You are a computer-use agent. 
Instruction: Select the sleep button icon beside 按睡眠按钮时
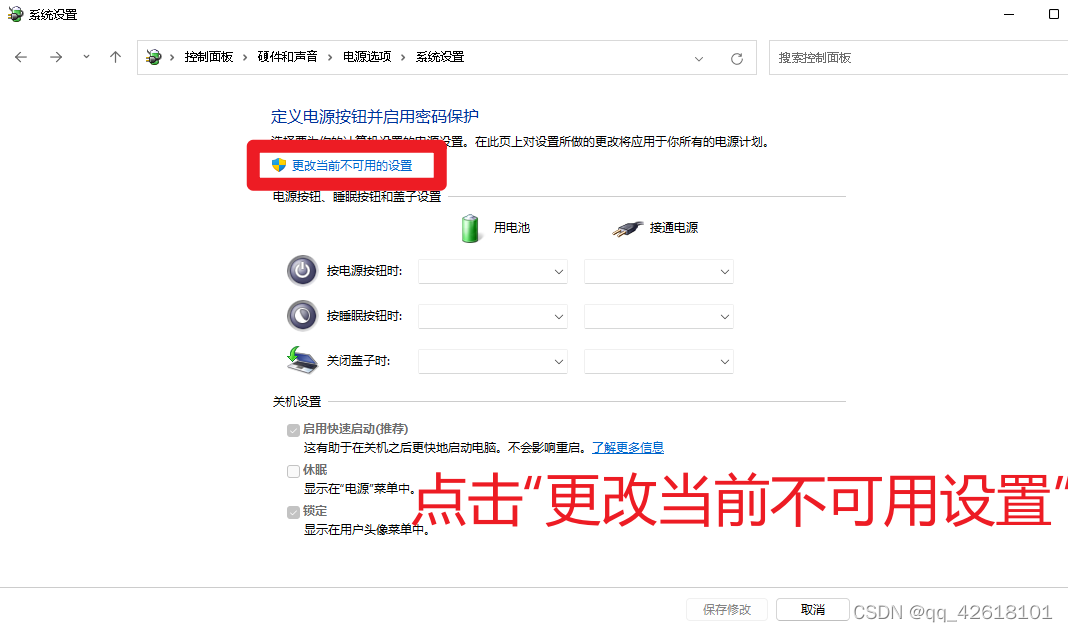pos(302,315)
